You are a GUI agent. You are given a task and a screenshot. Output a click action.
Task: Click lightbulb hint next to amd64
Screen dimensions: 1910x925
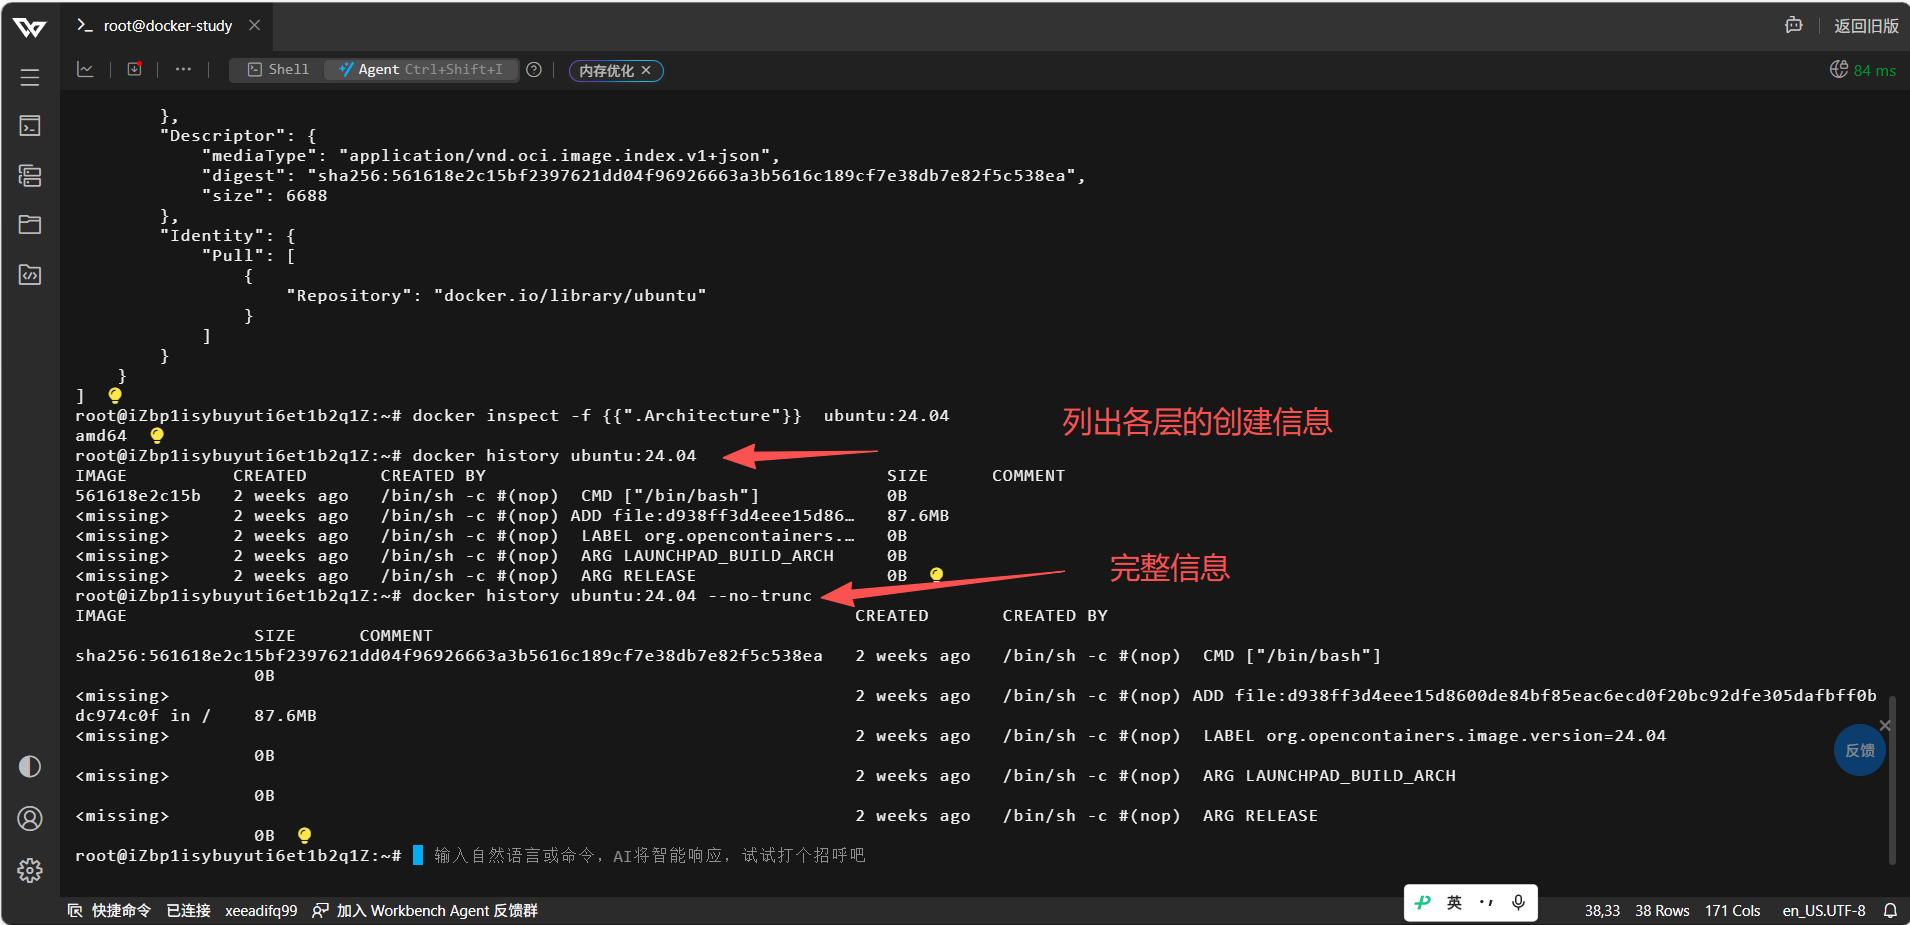(157, 435)
